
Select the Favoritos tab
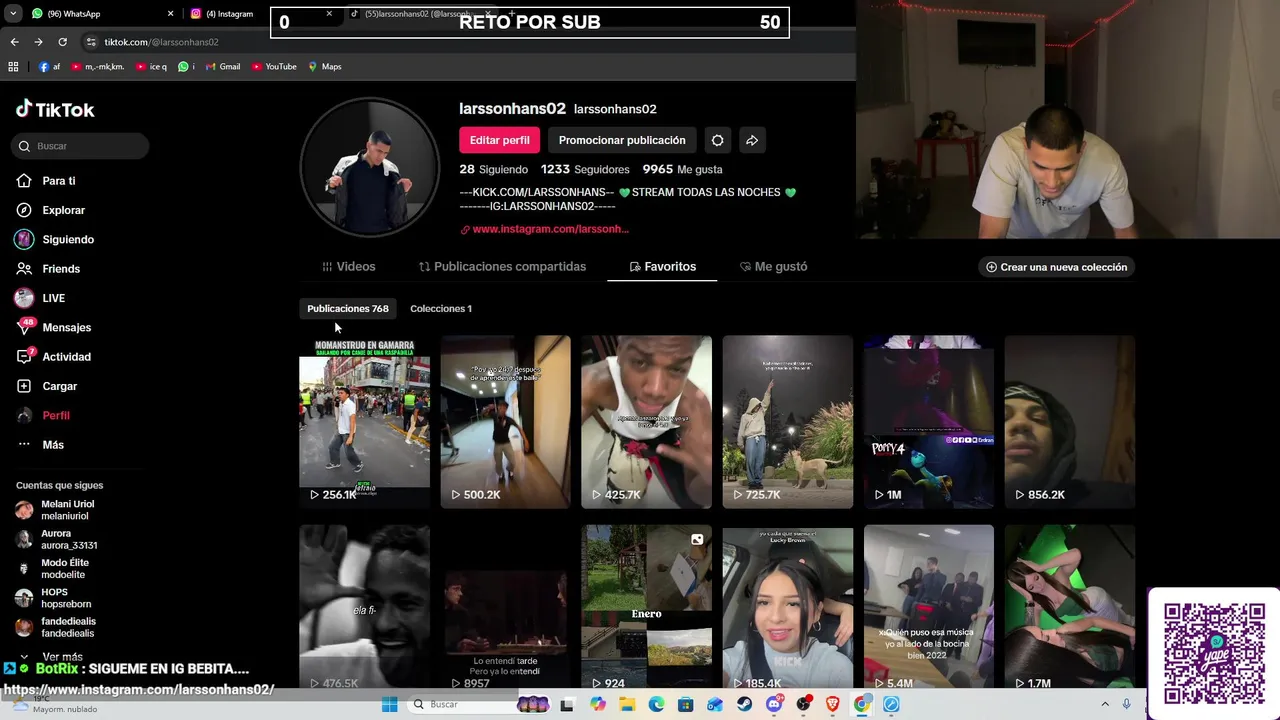tap(662, 267)
